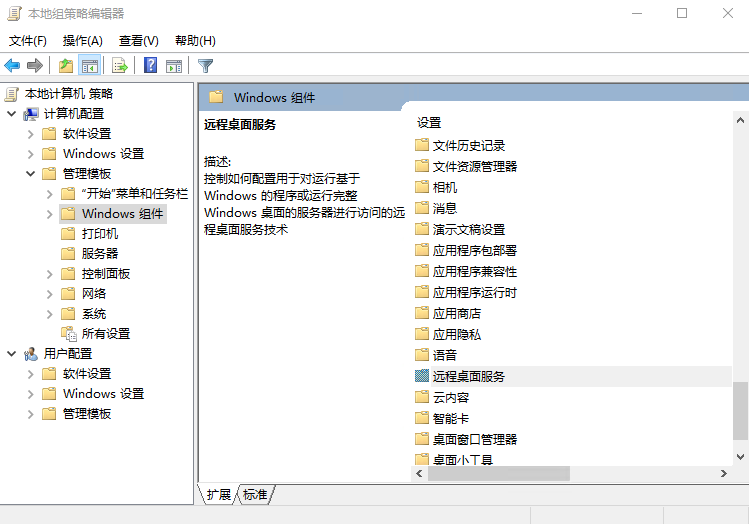Select the 远程桌面服务 folder in list
749x524 pixels.
(x=468, y=377)
